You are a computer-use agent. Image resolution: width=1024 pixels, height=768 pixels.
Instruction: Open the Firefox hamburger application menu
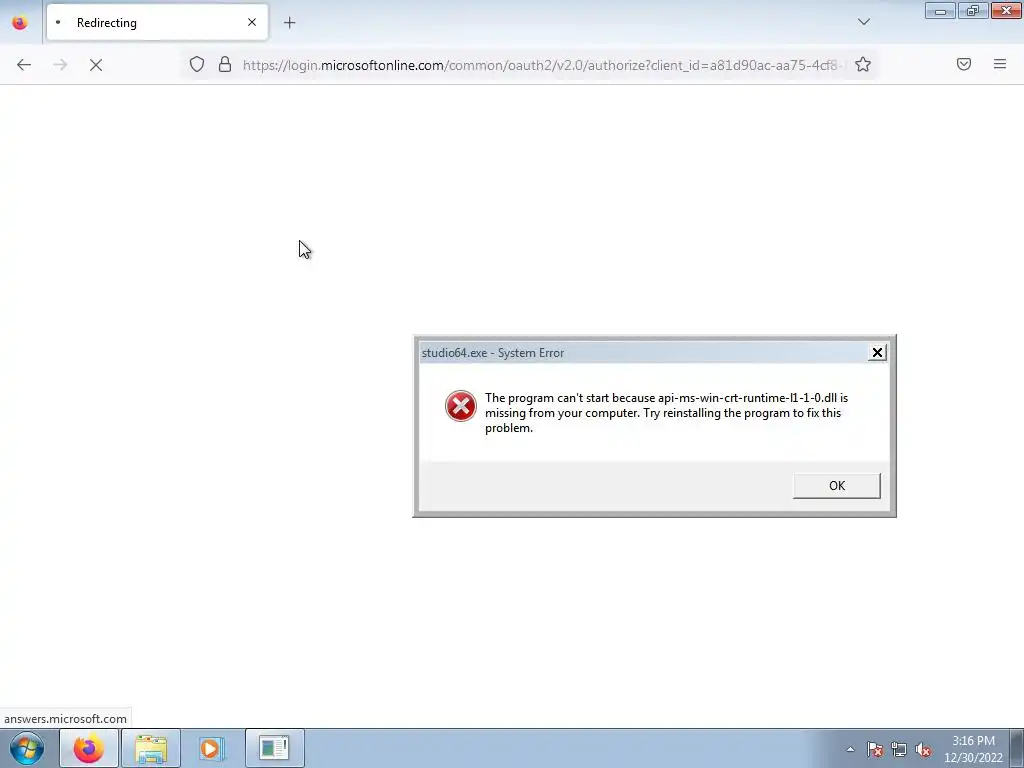(x=1000, y=64)
